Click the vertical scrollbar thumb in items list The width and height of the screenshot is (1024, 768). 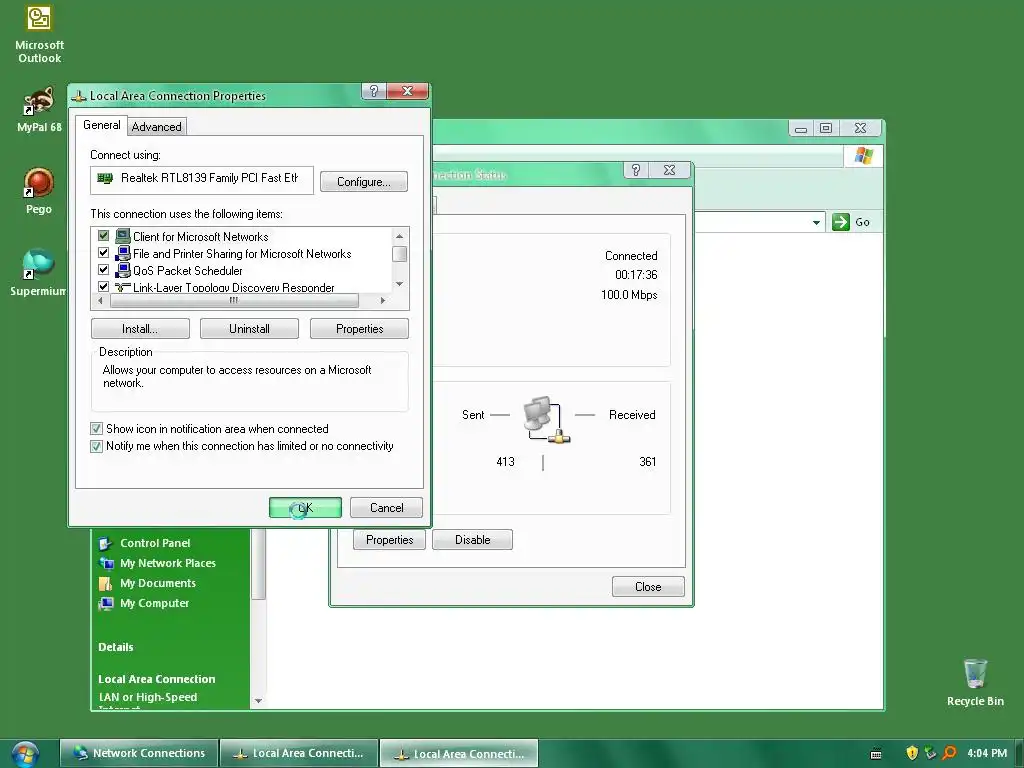point(400,253)
